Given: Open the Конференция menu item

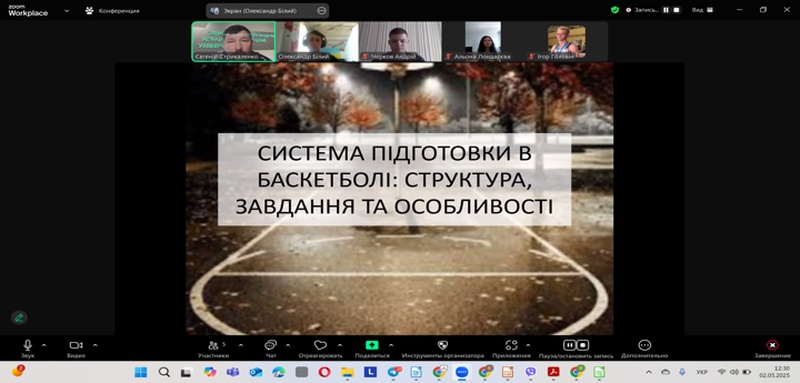Looking at the screenshot, I should point(112,10).
